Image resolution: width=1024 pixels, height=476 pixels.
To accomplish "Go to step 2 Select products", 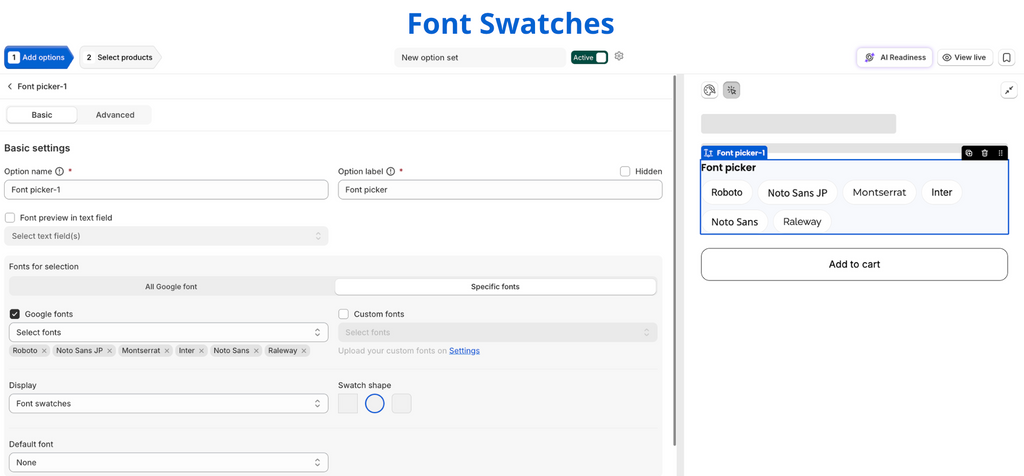I will (120, 57).
